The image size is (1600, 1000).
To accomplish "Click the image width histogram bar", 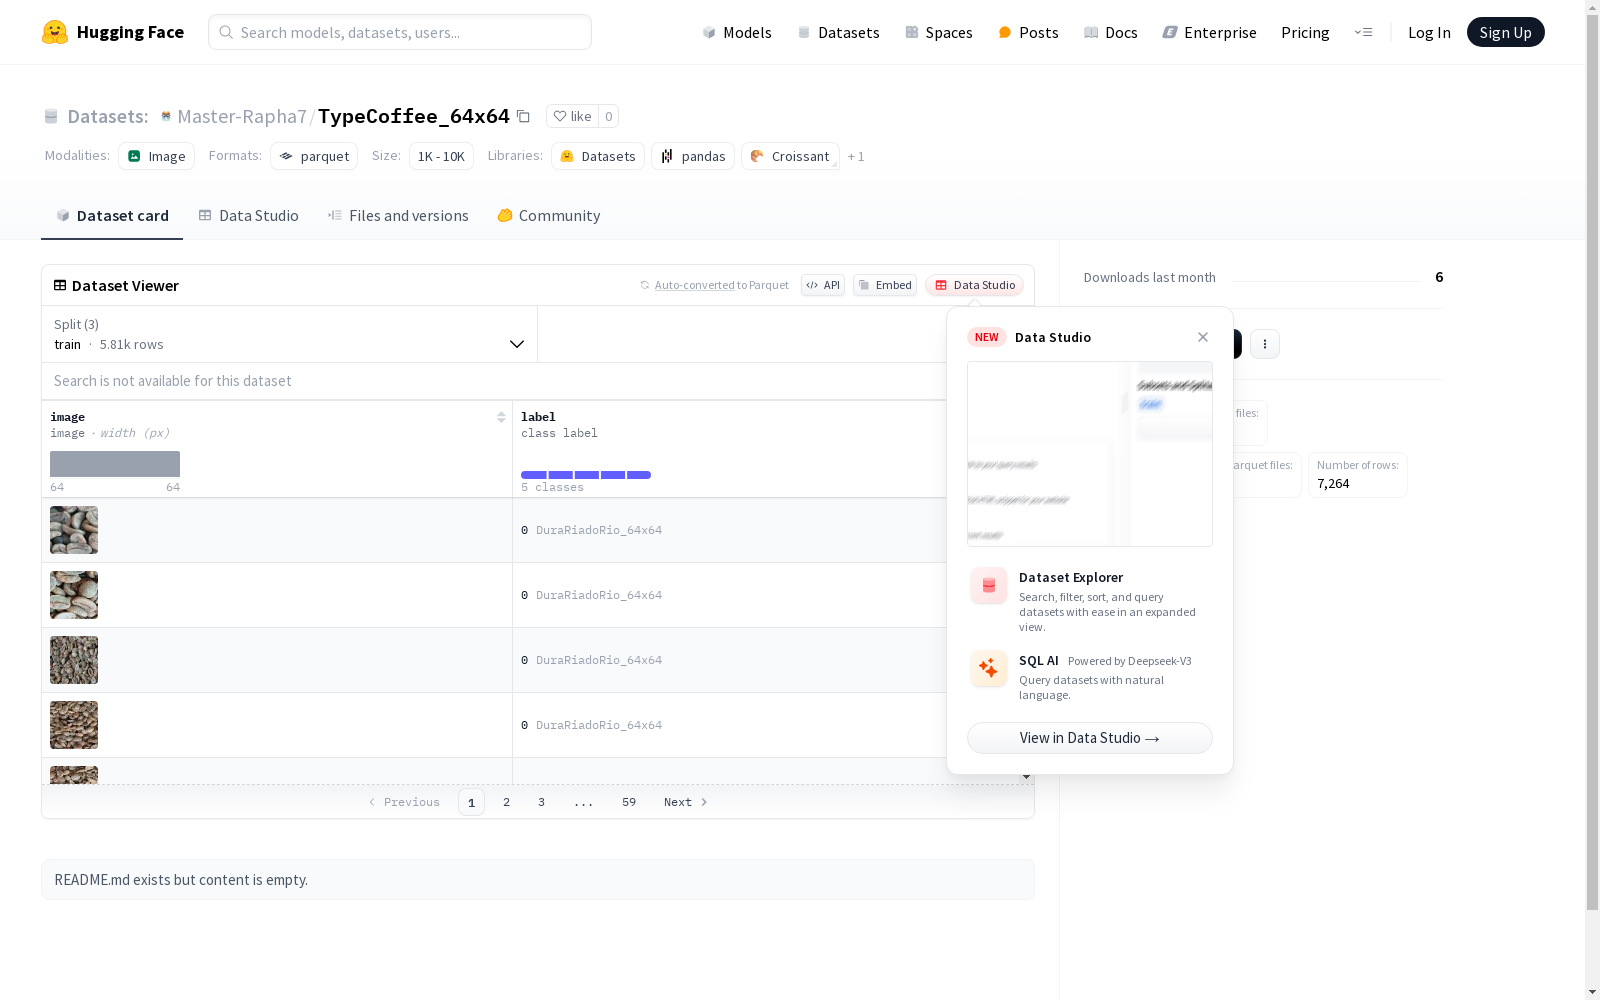I will pyautogui.click(x=115, y=464).
